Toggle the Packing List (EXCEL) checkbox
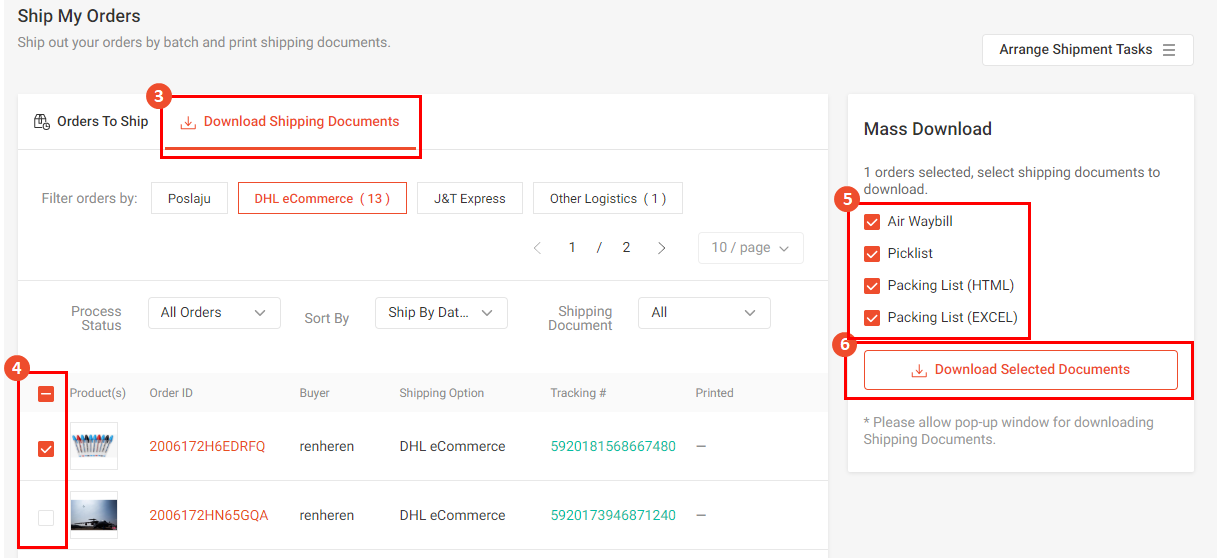Image resolution: width=1217 pixels, height=558 pixels. 872,318
